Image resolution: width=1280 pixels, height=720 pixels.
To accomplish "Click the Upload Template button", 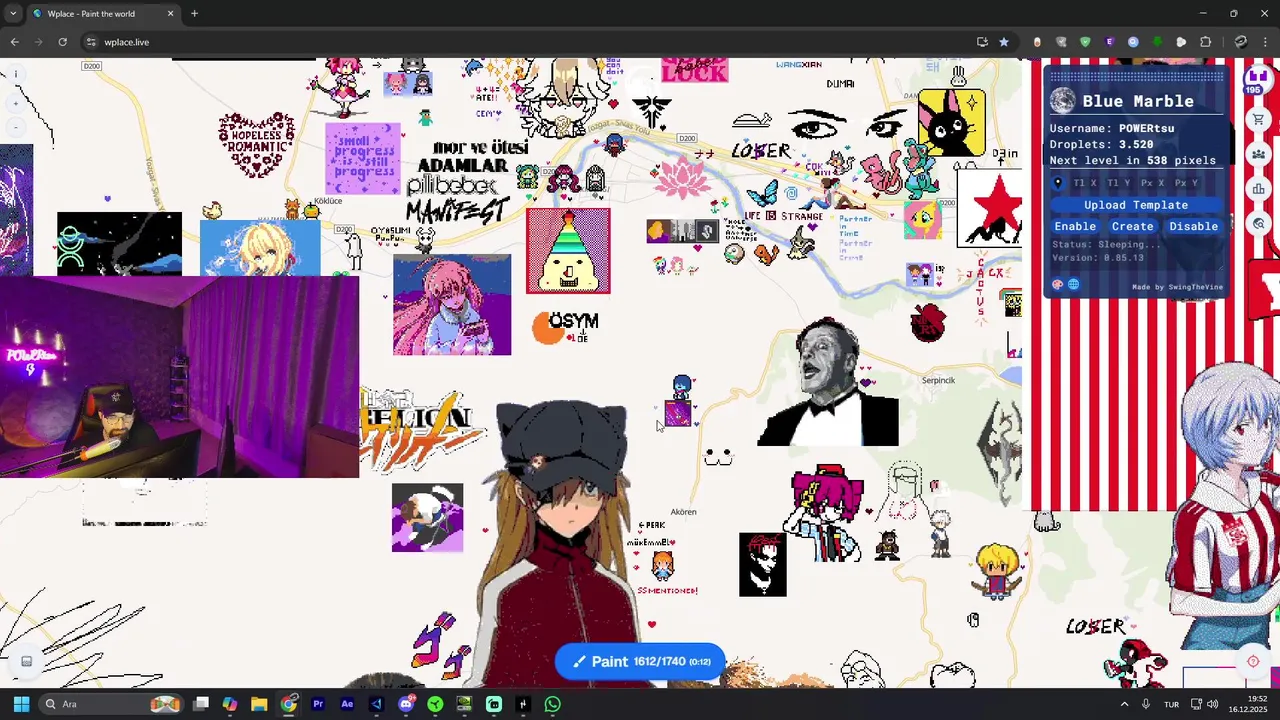I will [x=1136, y=205].
